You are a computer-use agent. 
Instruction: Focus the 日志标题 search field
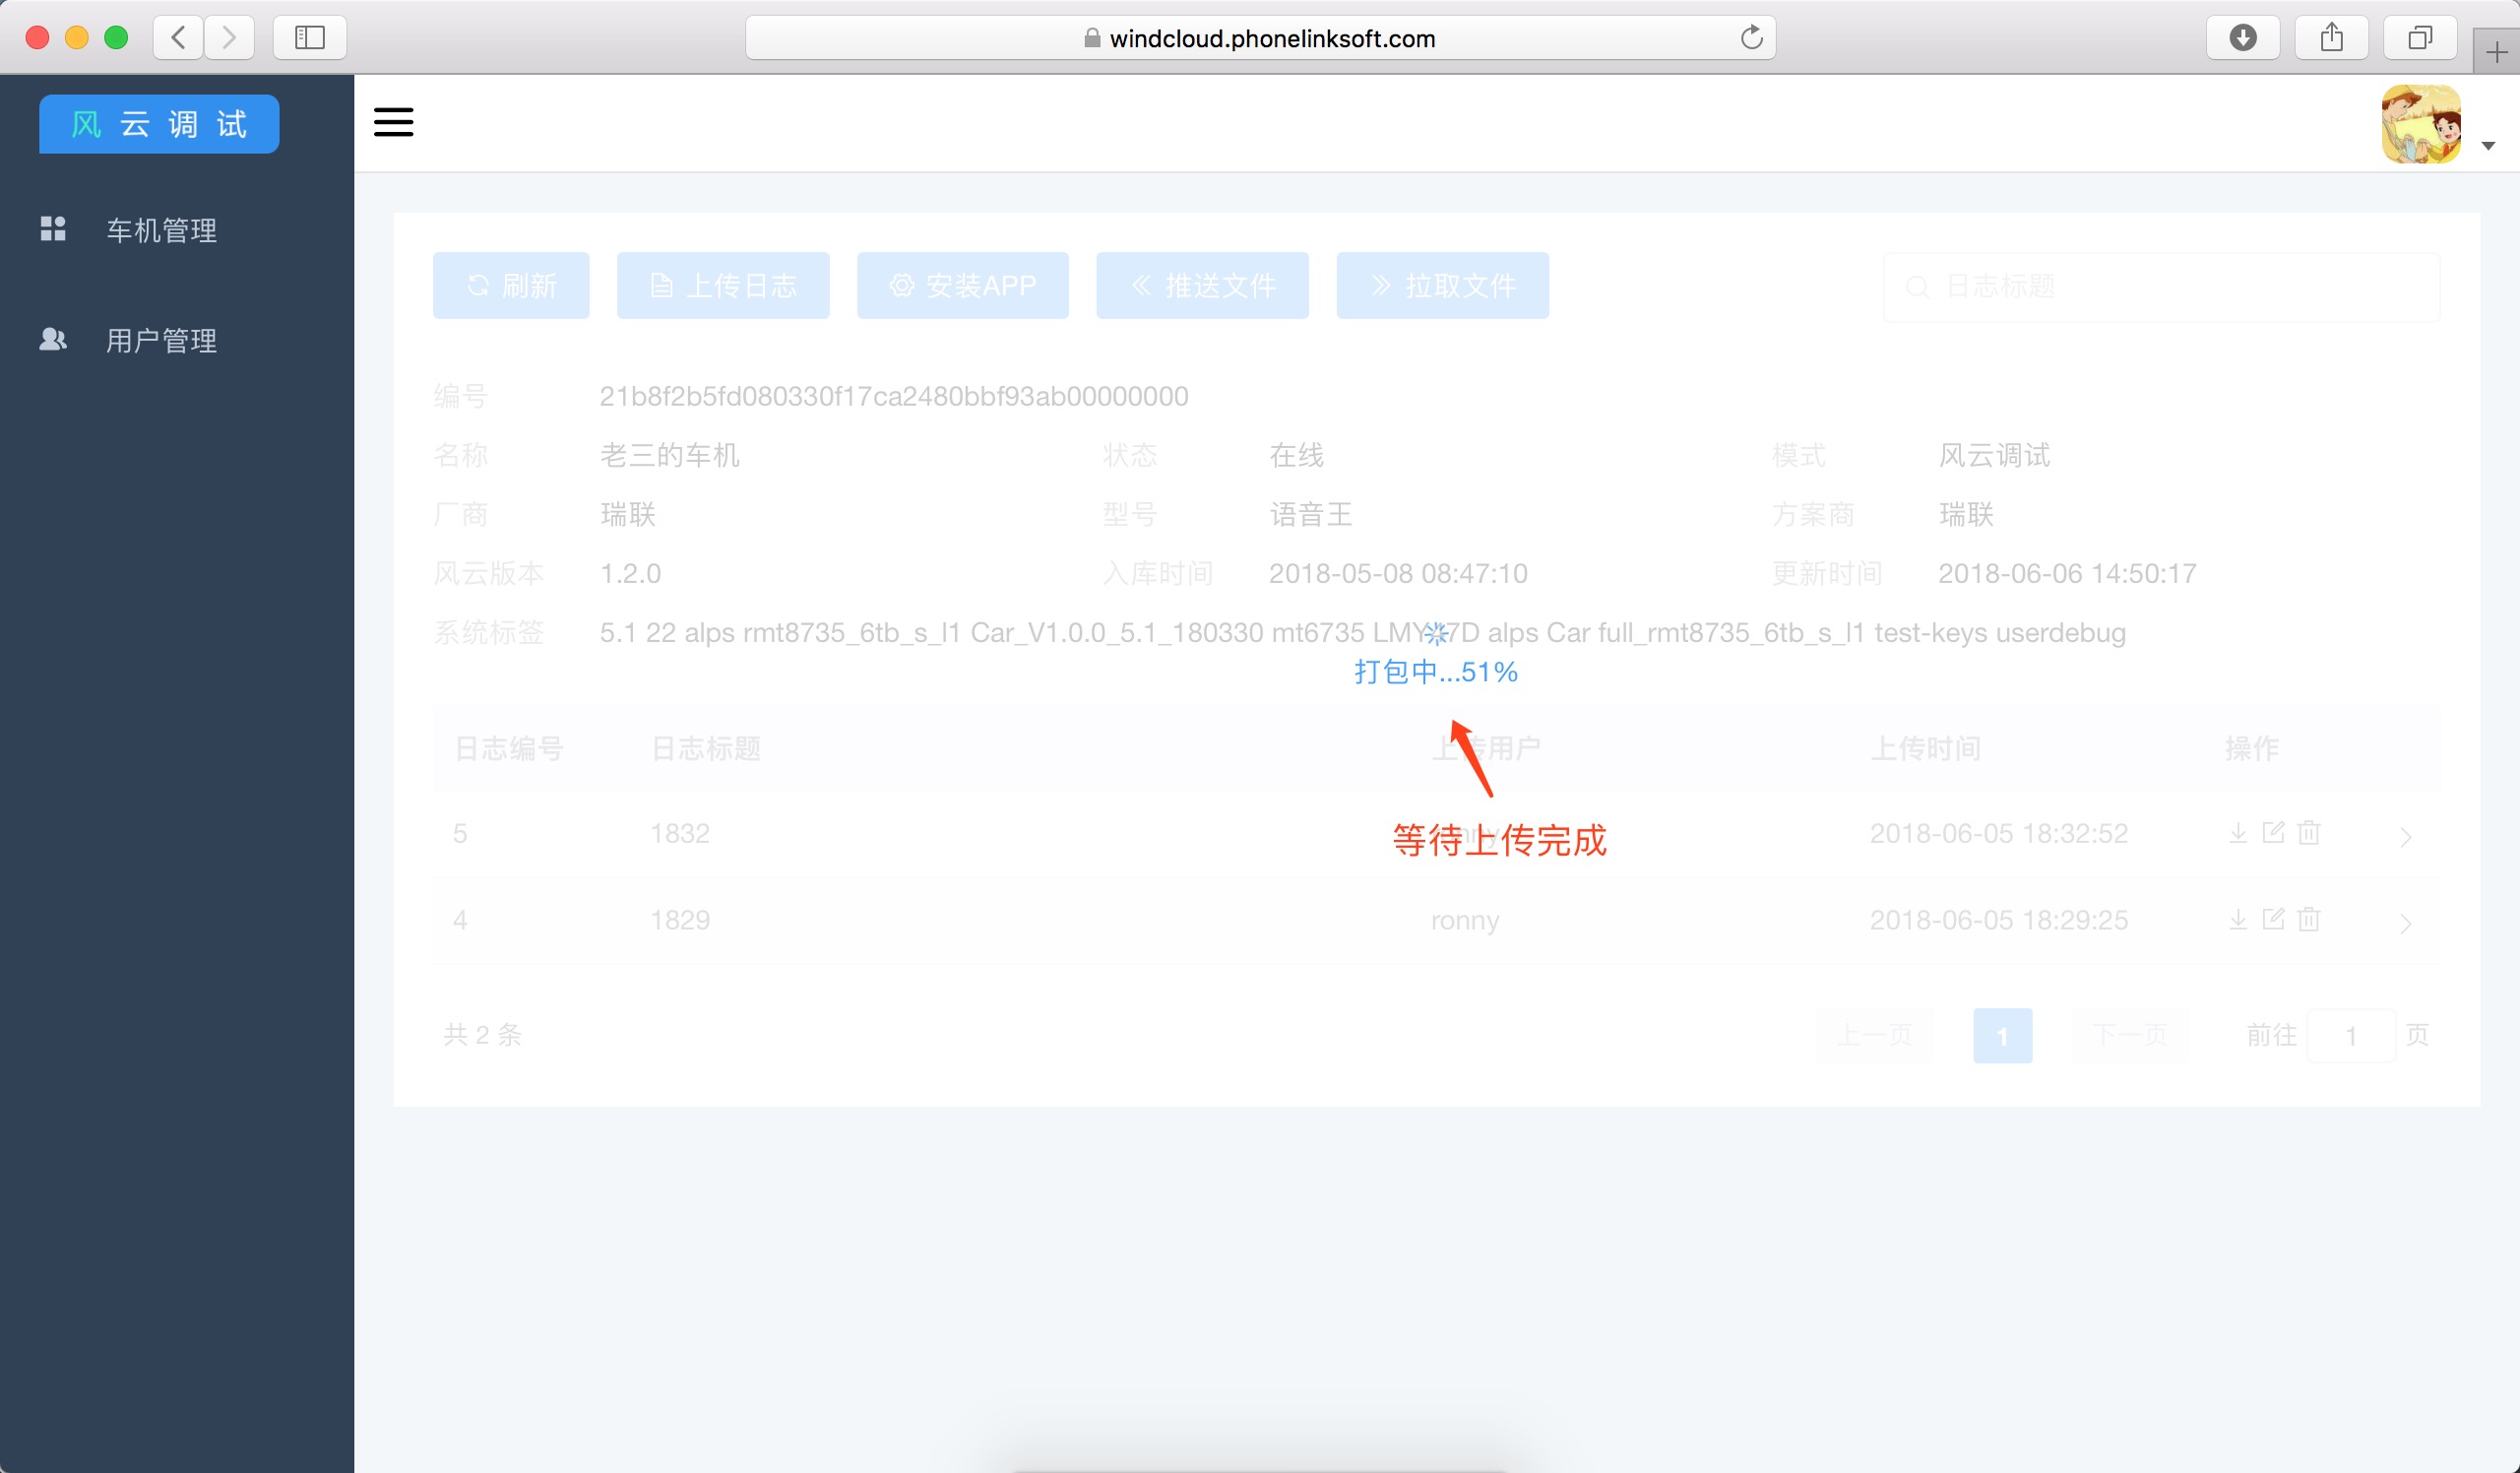[x=2162, y=287]
